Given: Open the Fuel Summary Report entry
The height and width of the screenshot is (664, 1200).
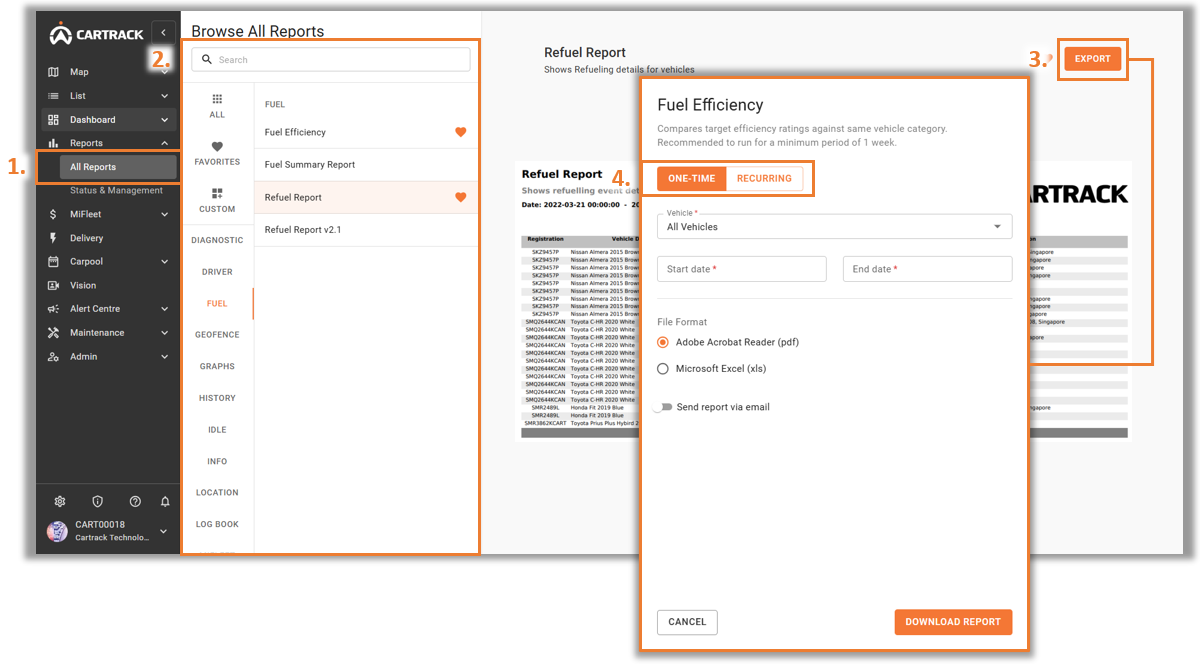Looking at the screenshot, I should tap(366, 165).
